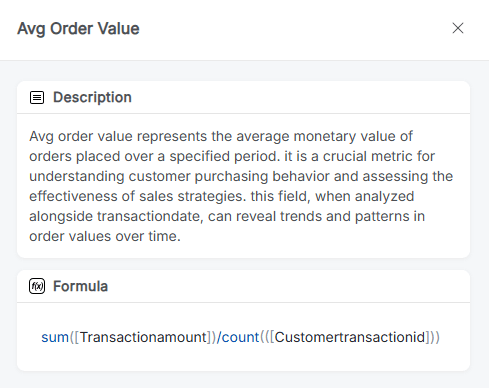Click first description line starting 'Avg order value'

tap(221, 136)
